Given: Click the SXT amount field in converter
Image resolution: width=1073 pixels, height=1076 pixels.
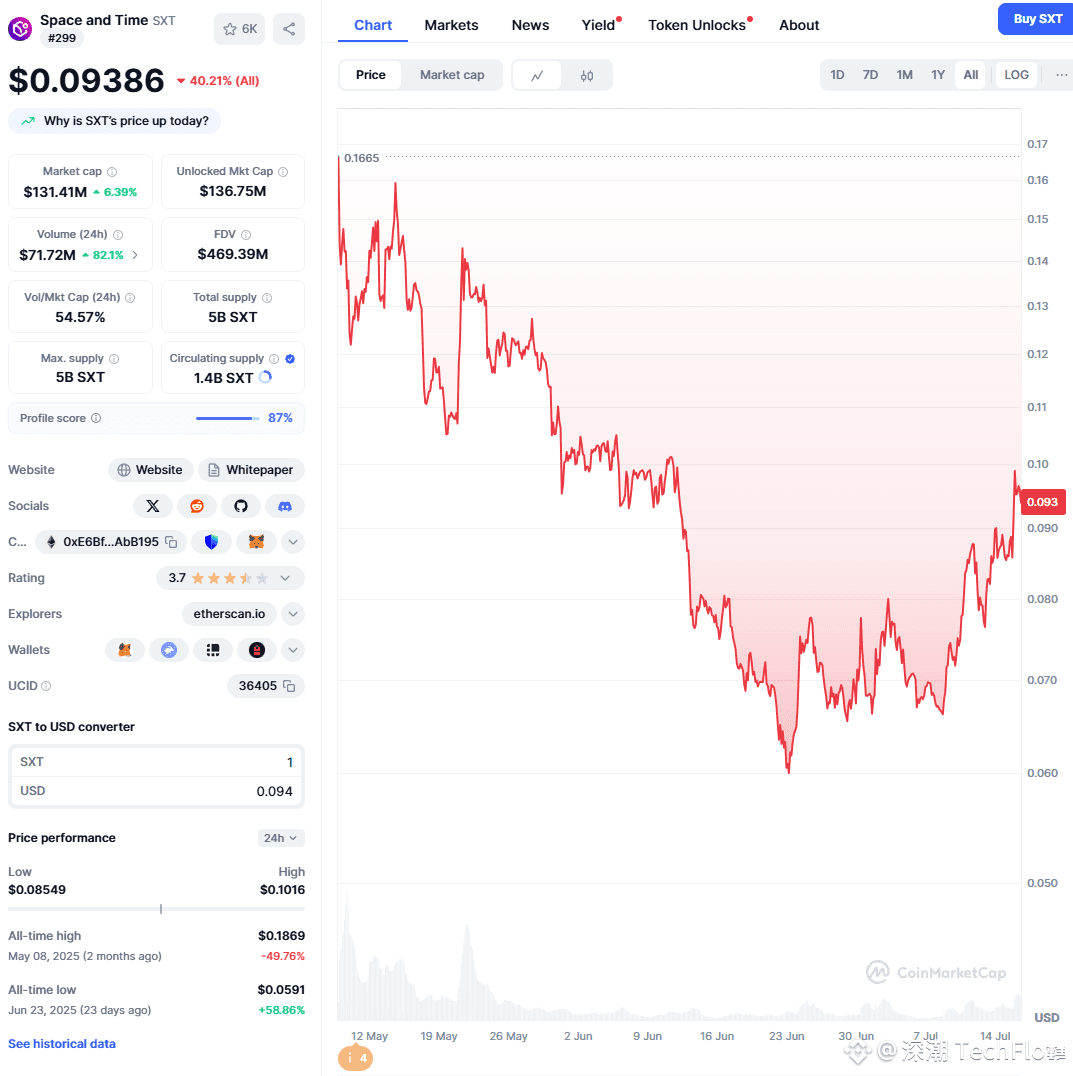Looking at the screenshot, I should [x=156, y=762].
